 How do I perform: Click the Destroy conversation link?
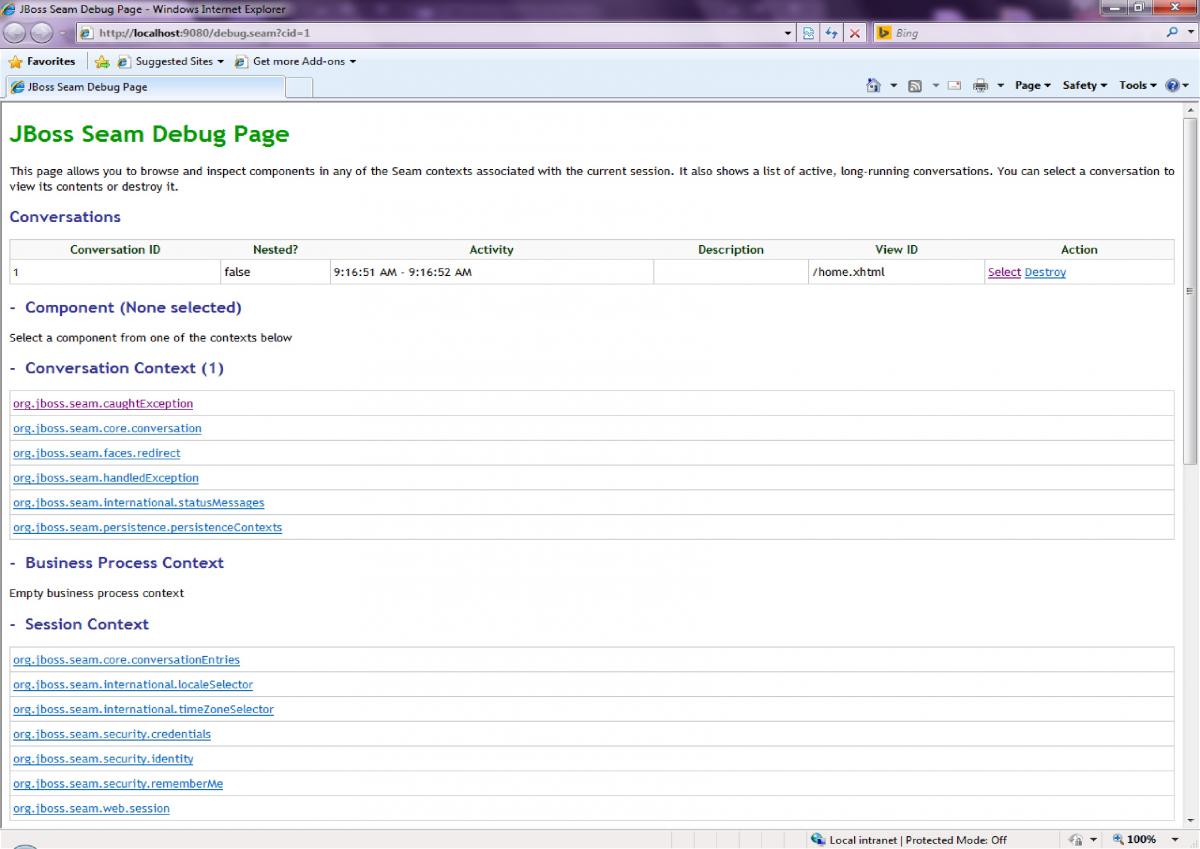click(x=1045, y=273)
